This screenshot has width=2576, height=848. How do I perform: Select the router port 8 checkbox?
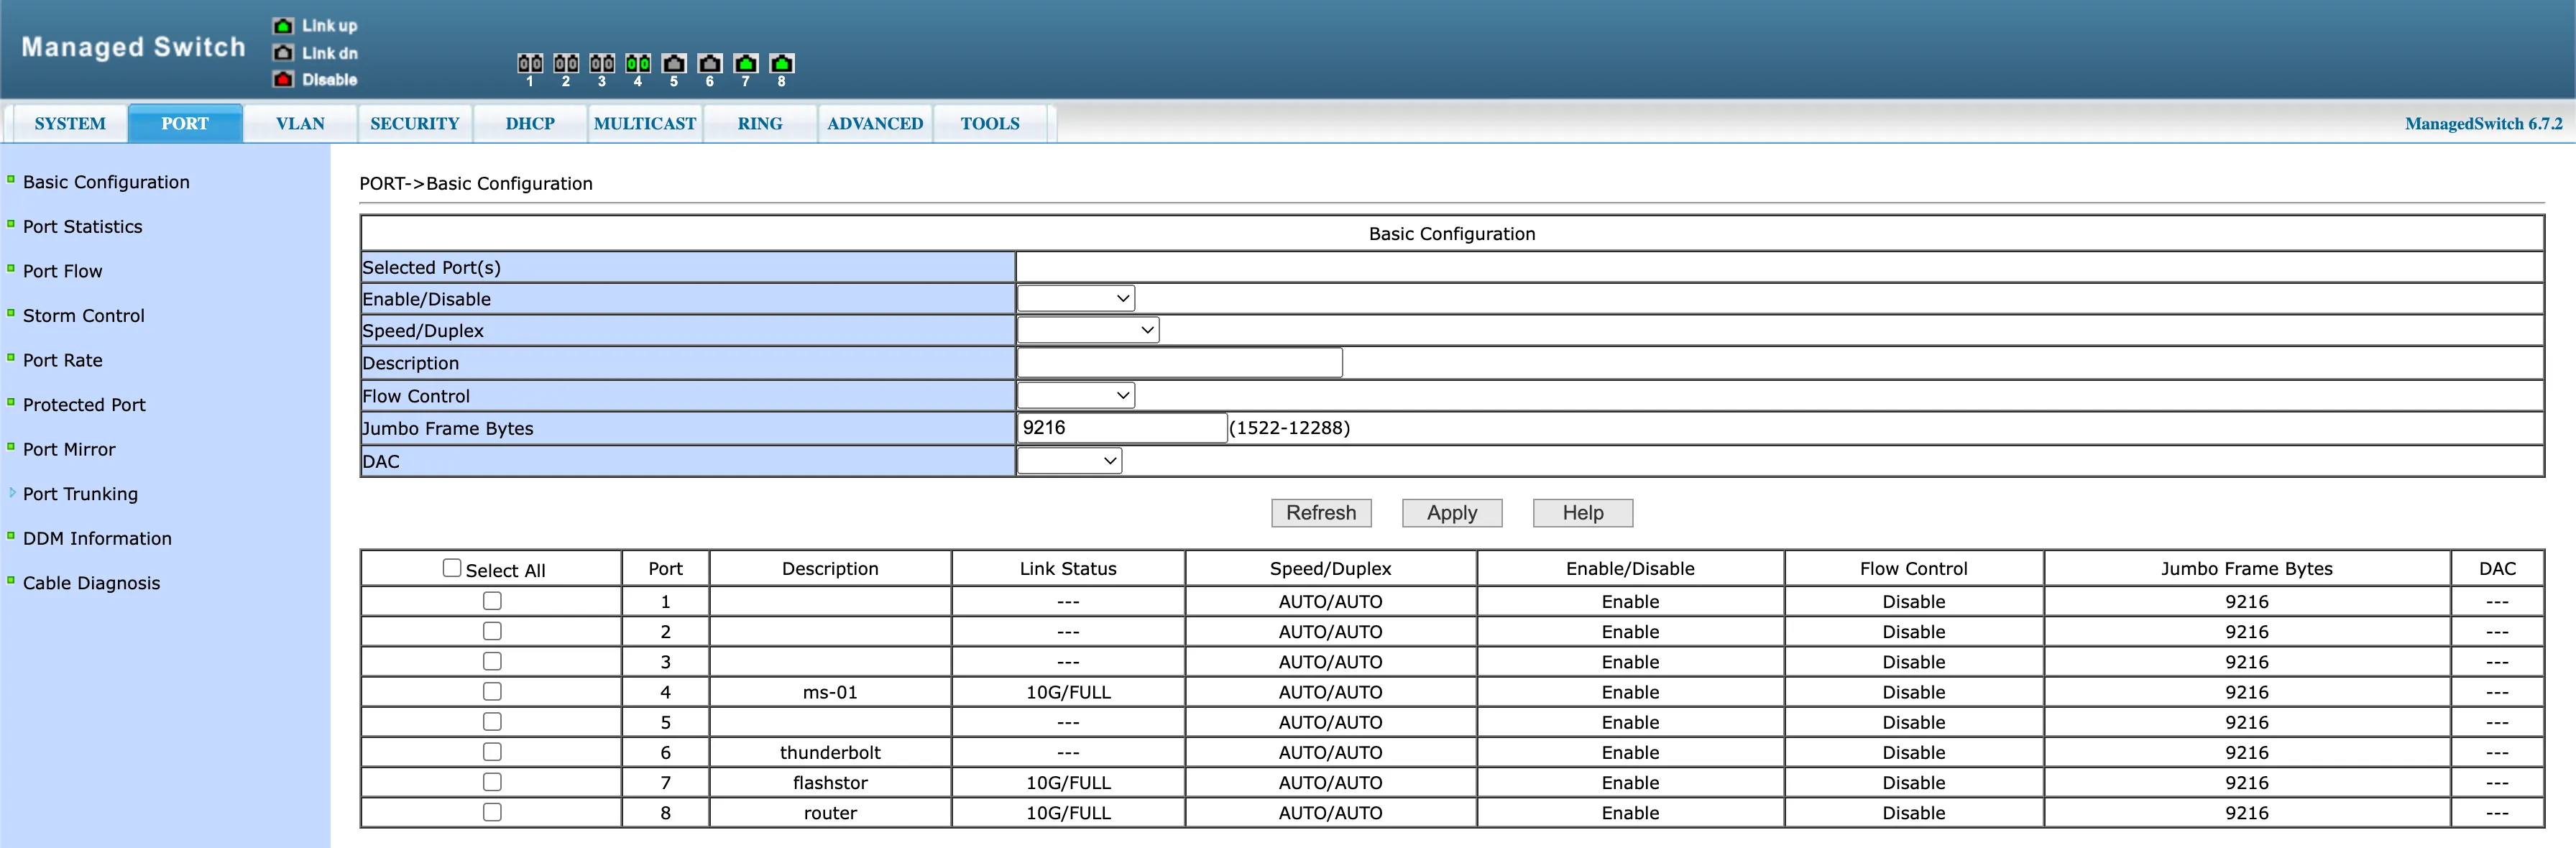click(492, 812)
